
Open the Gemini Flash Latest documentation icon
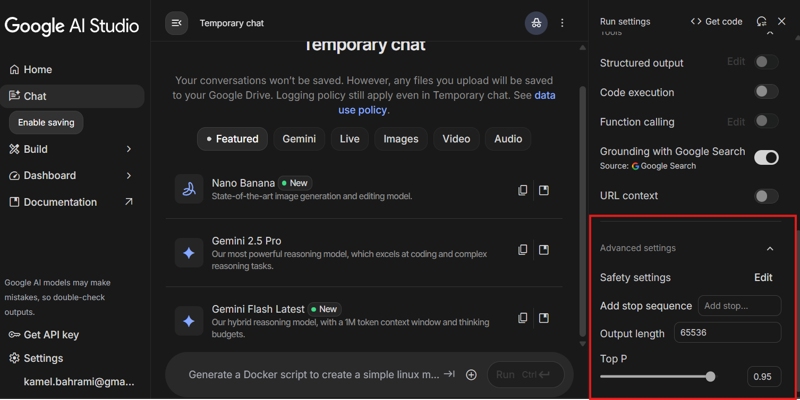pos(544,318)
